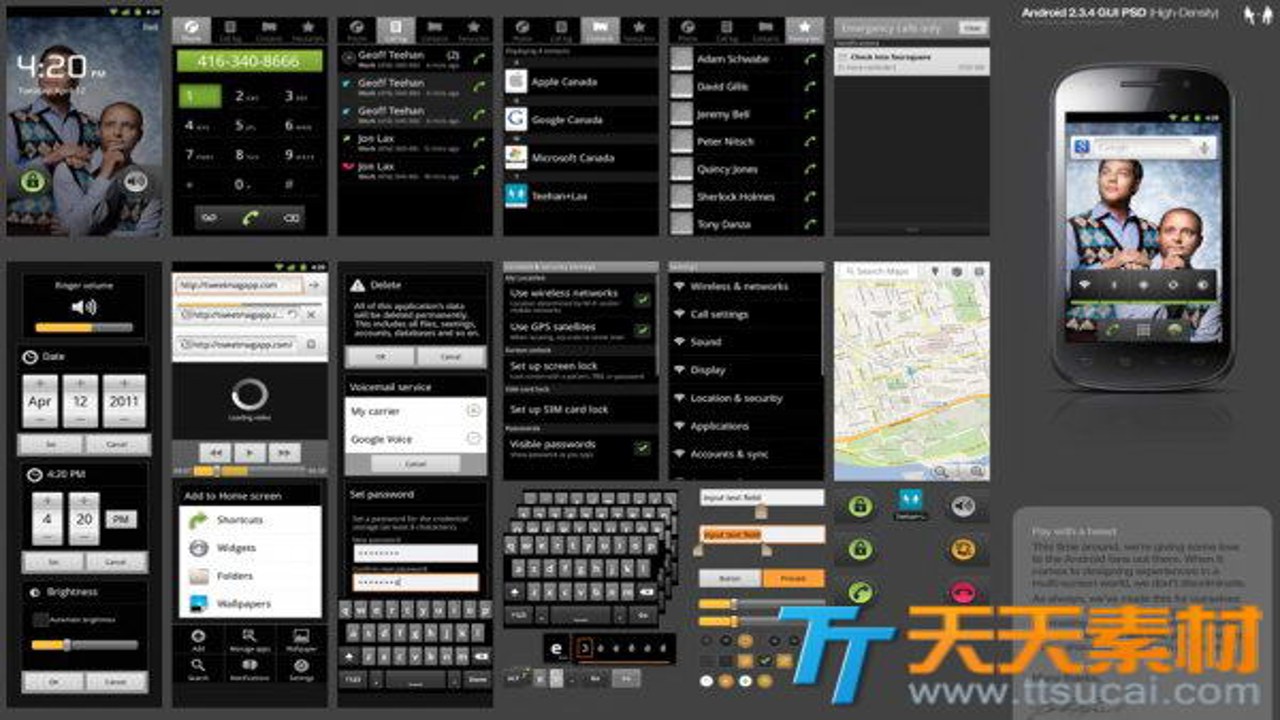Screen dimensions: 1280x720
Task: Click Clear in the notifications panel
Action: tap(972, 29)
